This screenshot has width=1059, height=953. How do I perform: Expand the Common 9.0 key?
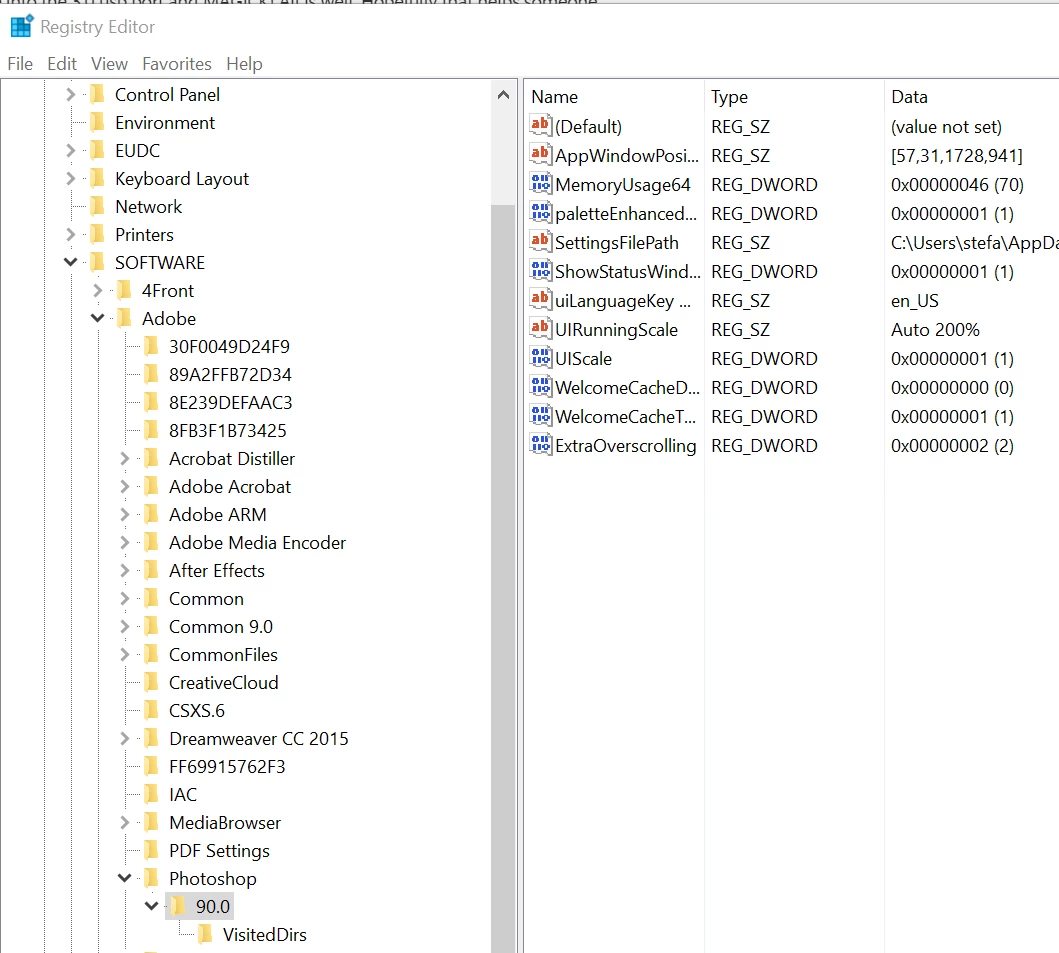click(x=125, y=627)
